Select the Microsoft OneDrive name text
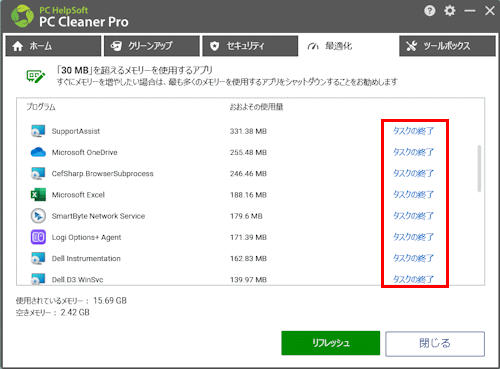Image resolution: width=500 pixels, height=369 pixels. click(85, 152)
